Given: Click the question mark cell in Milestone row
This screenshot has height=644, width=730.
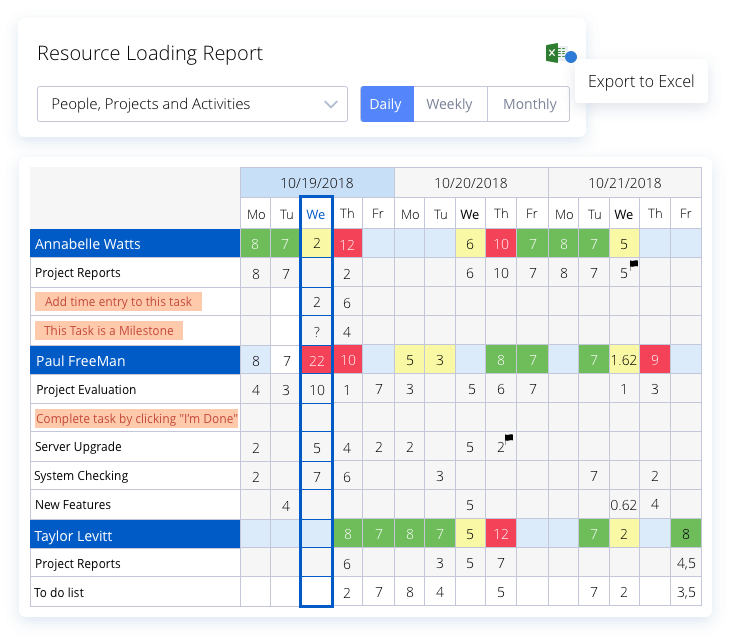Looking at the screenshot, I should (317, 332).
